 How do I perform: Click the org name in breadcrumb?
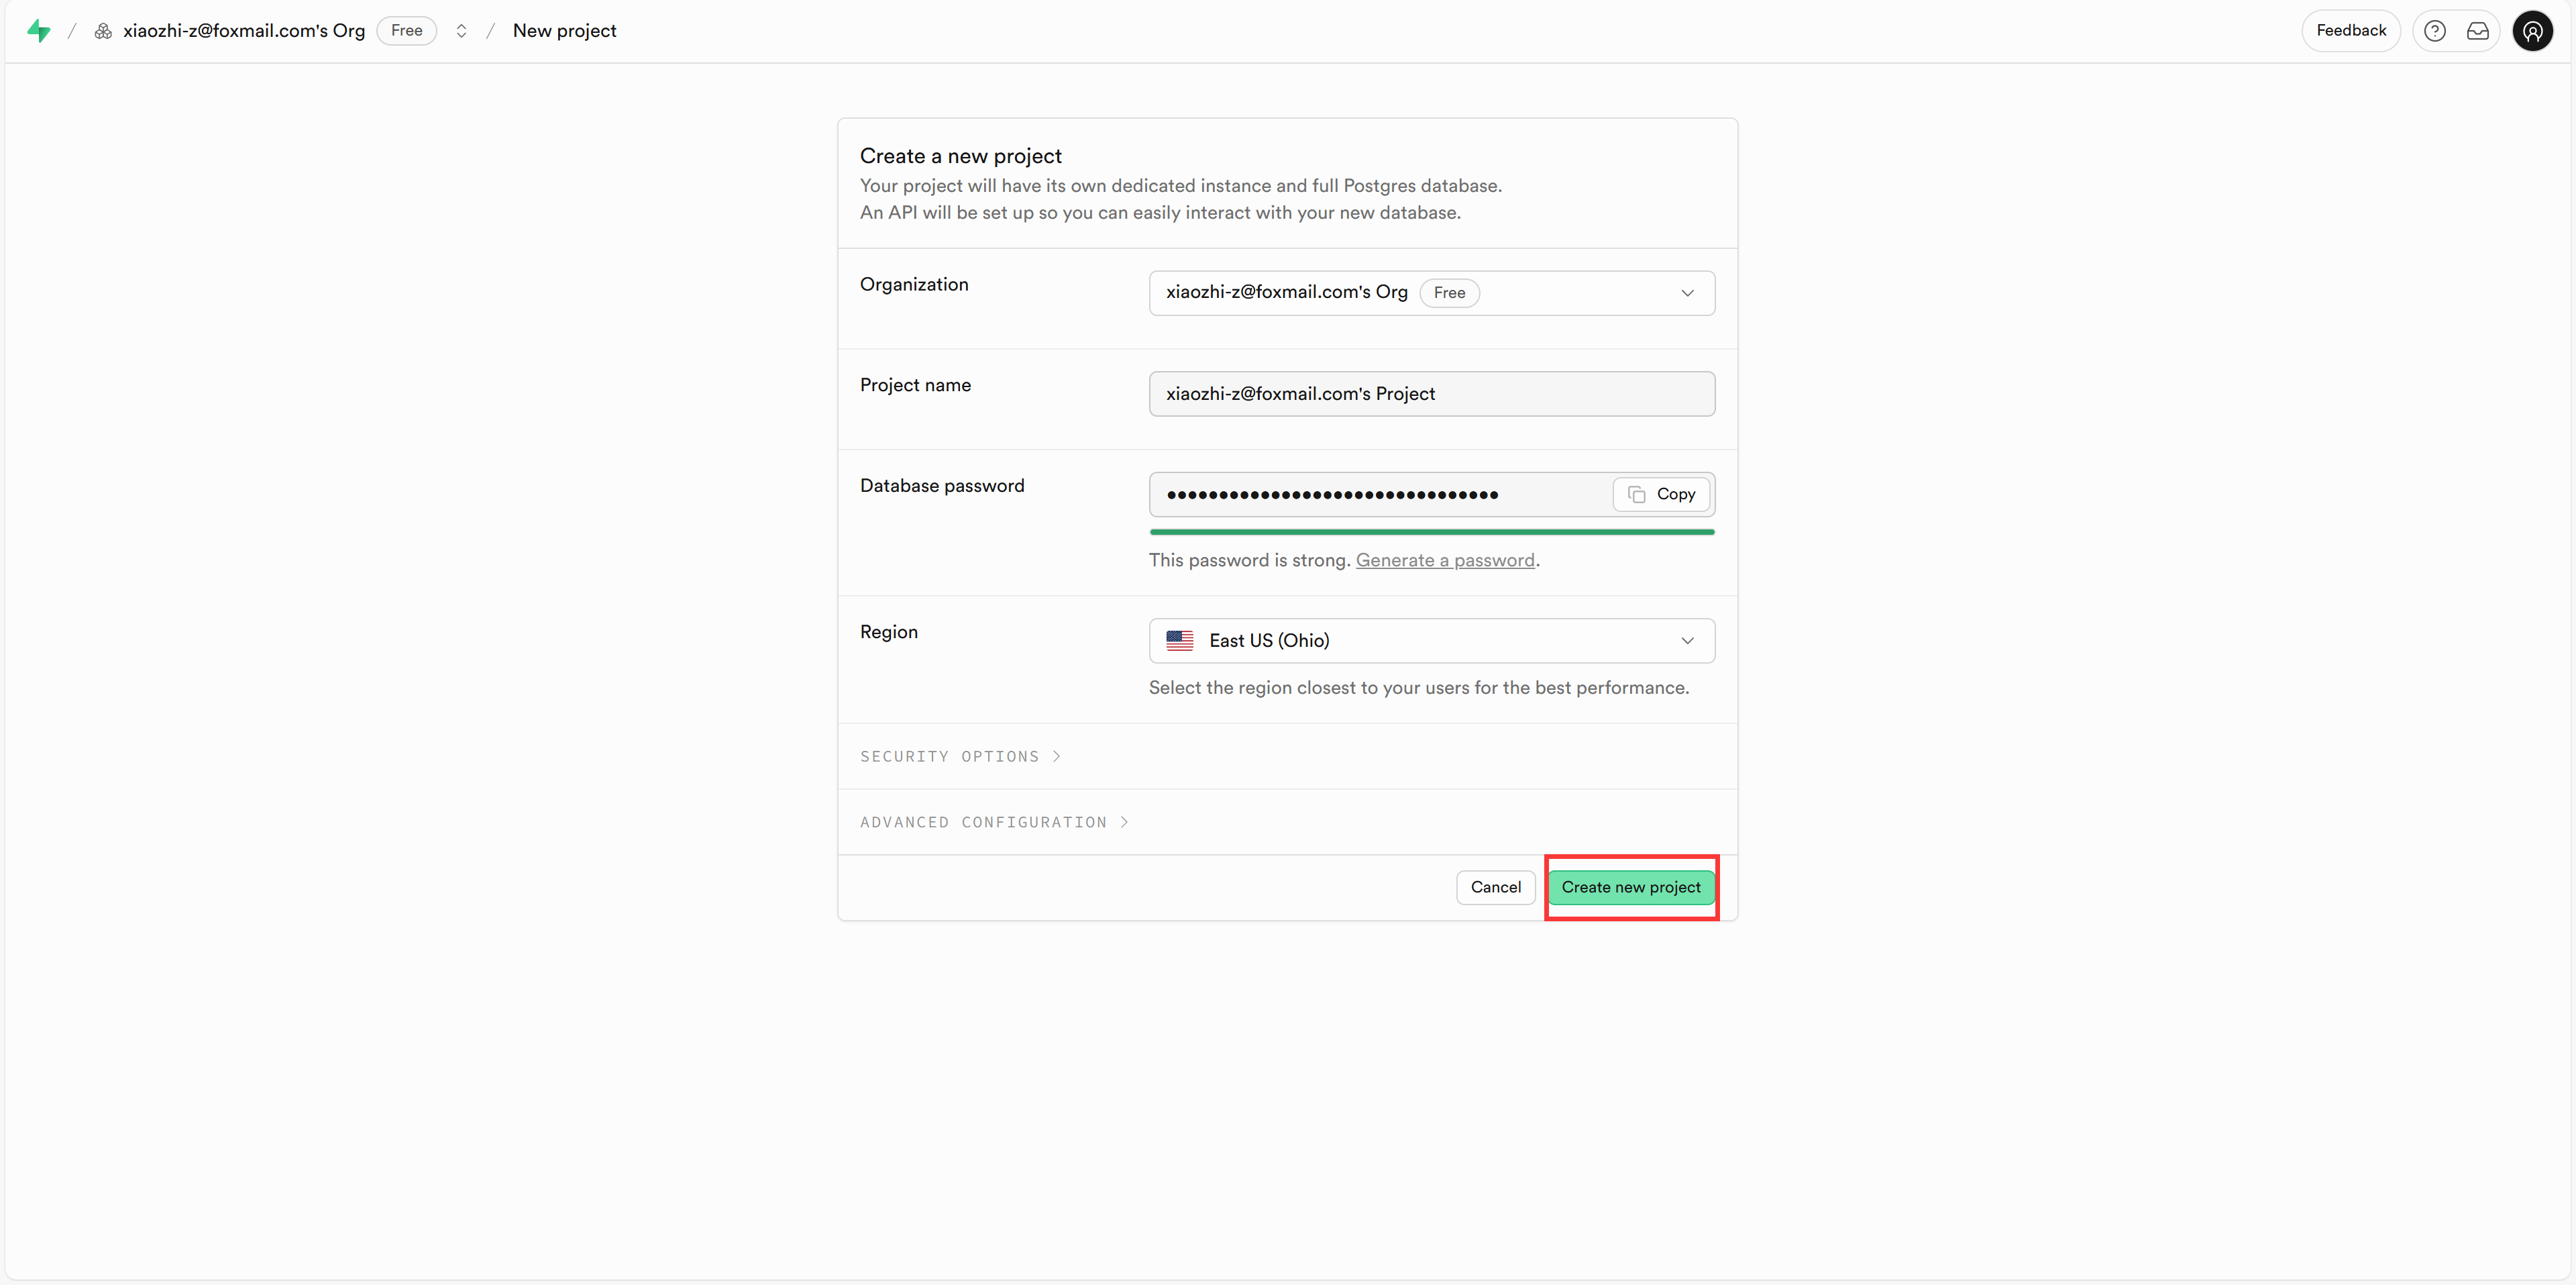pos(243,31)
